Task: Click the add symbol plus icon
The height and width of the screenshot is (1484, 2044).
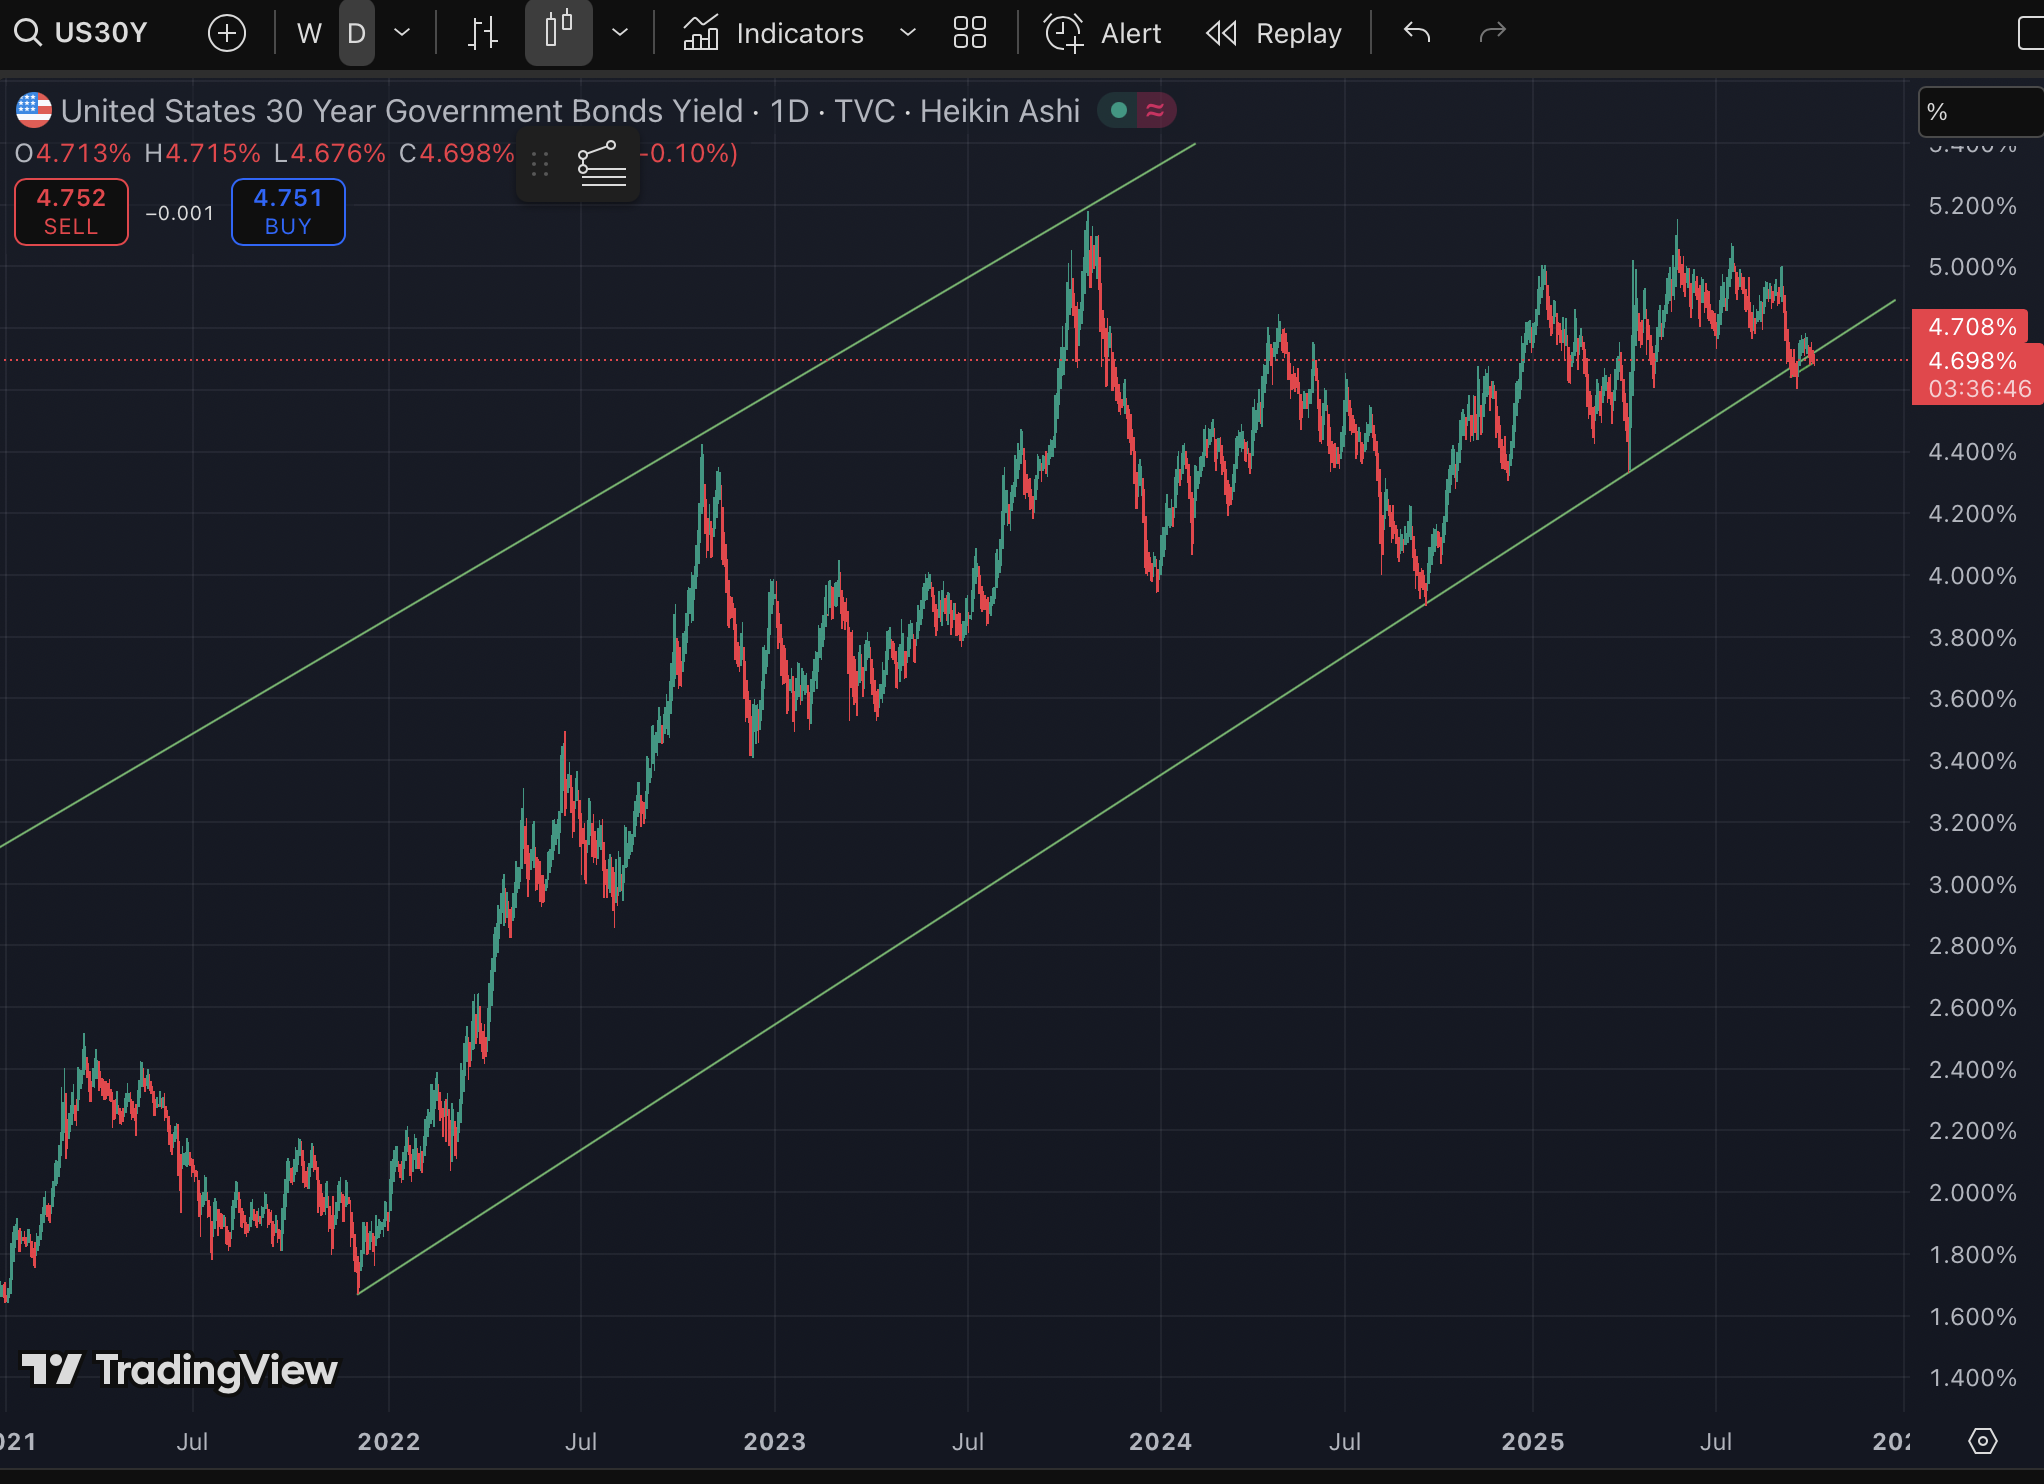Action: tap(227, 33)
